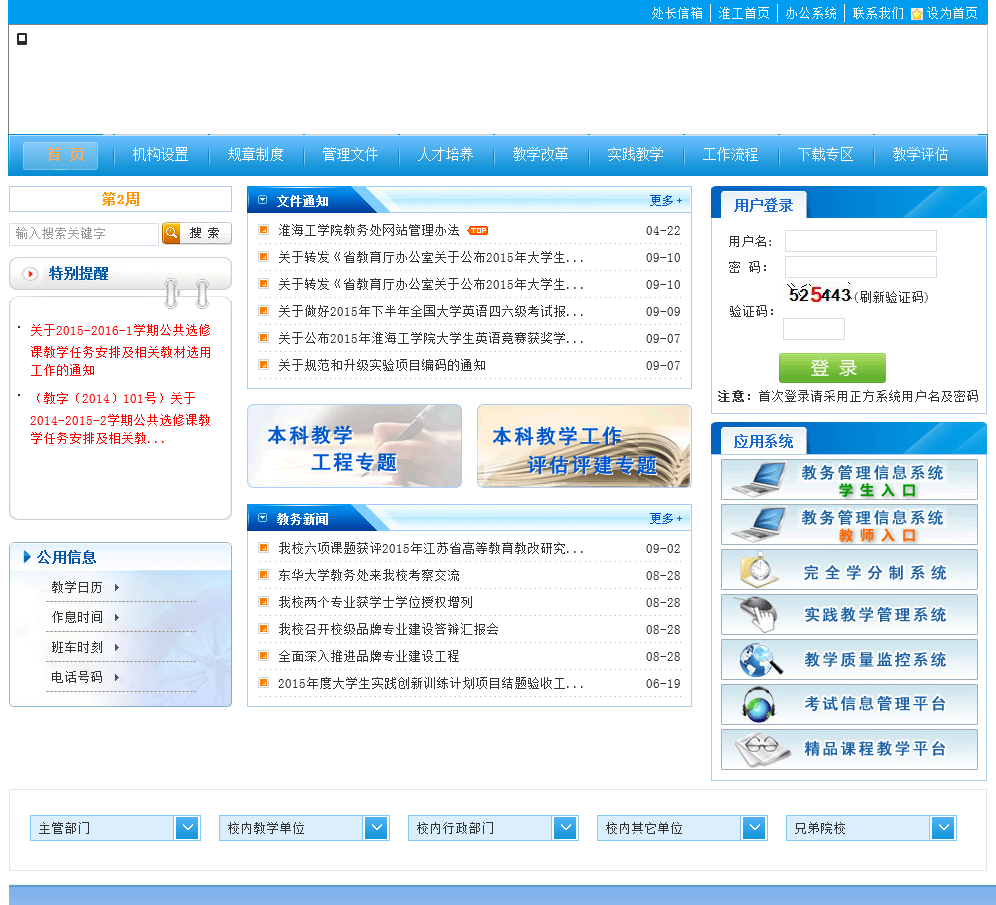Click laptop icon of 学生入口 system
The height and width of the screenshot is (905, 996).
click(x=760, y=479)
